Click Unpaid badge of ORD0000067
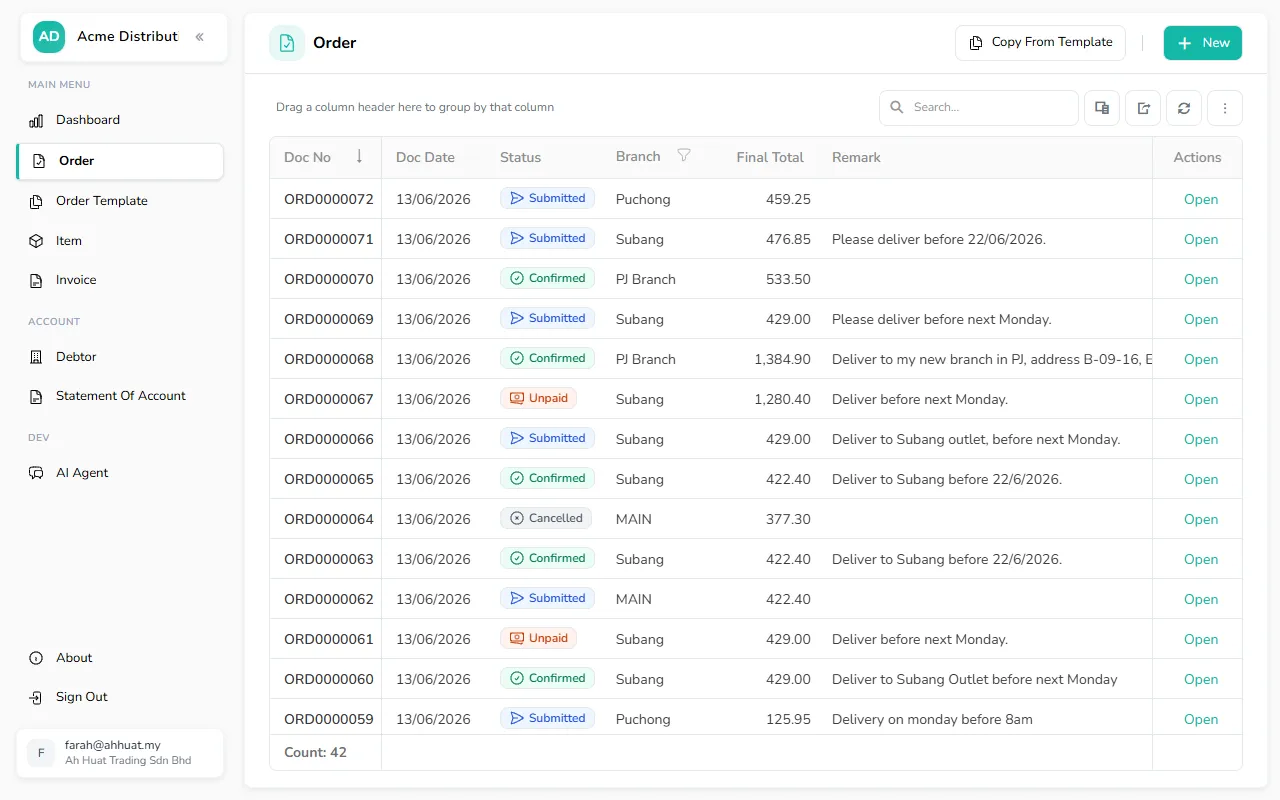 538,398
